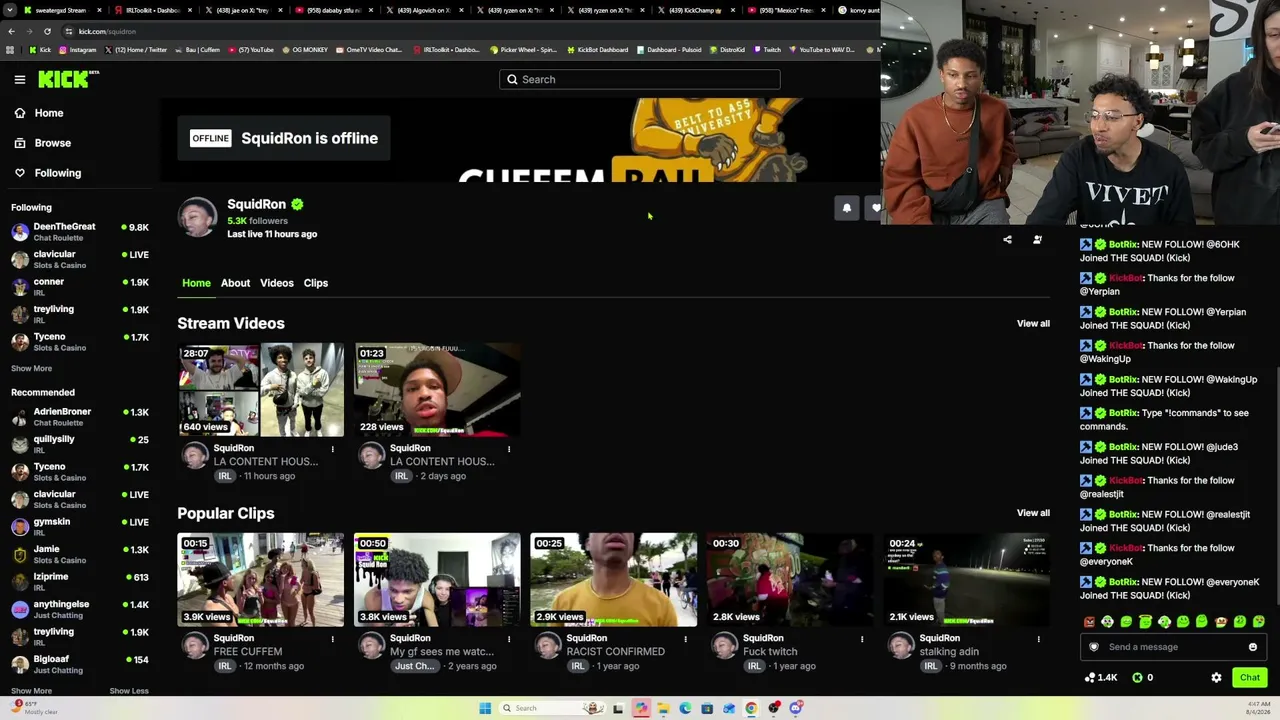Switch to the Videos tab

click(277, 283)
